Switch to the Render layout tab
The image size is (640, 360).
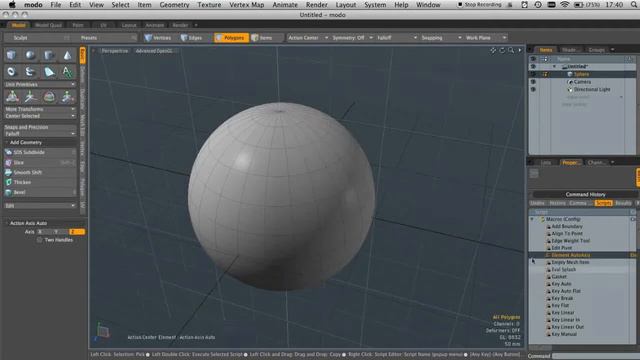pyautogui.click(x=180, y=25)
